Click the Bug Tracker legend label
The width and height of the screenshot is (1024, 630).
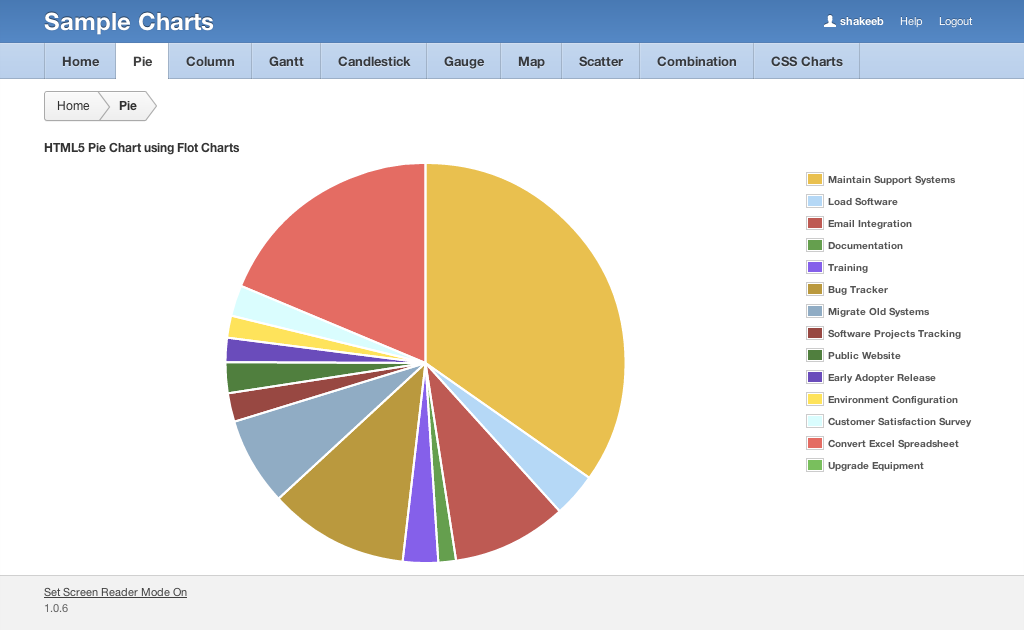[857, 290]
